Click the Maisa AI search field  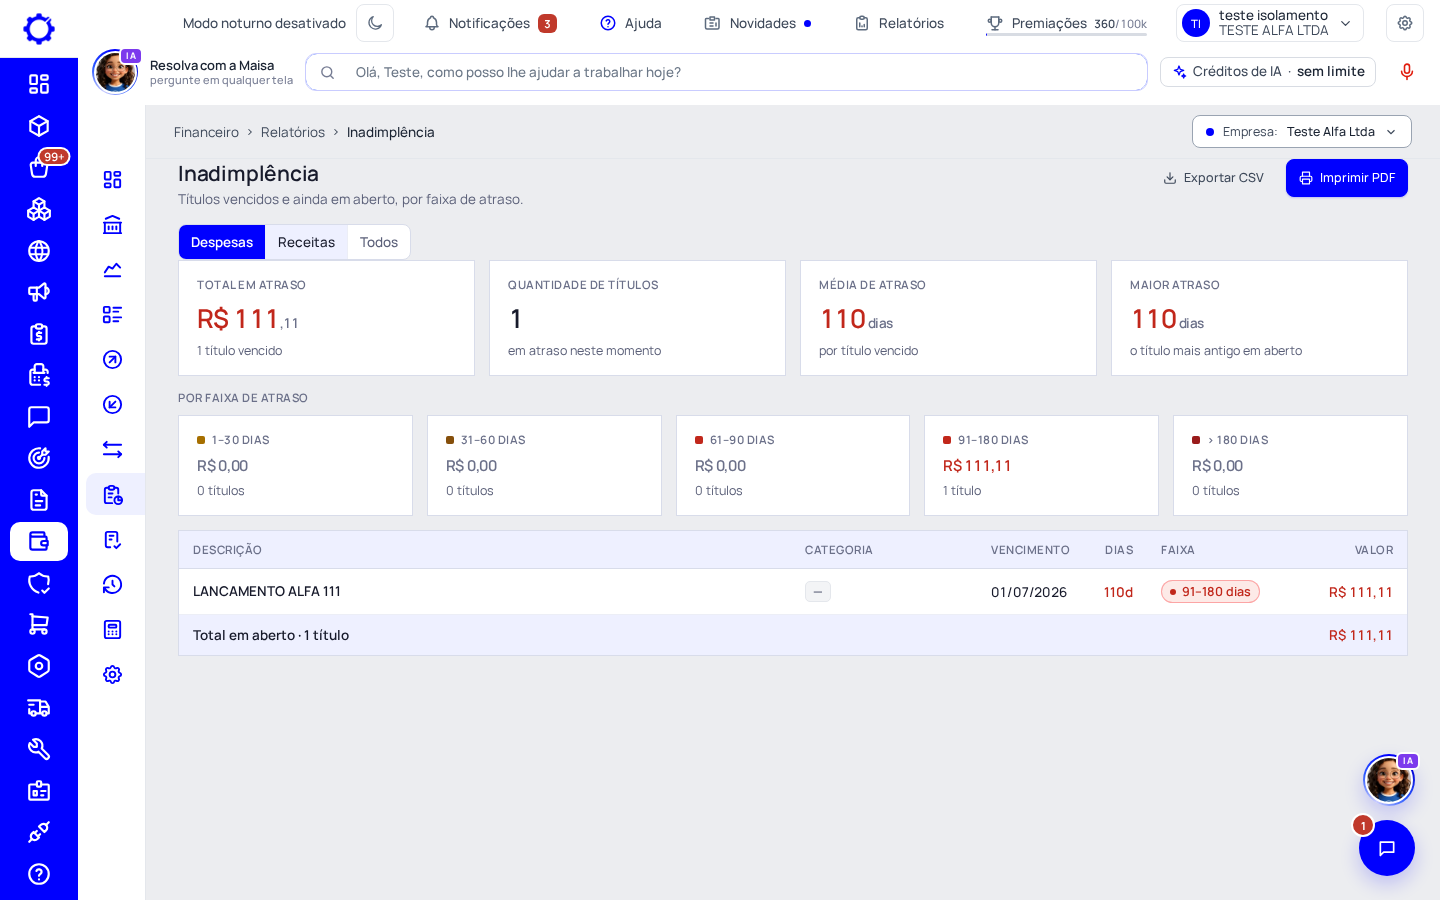726,72
